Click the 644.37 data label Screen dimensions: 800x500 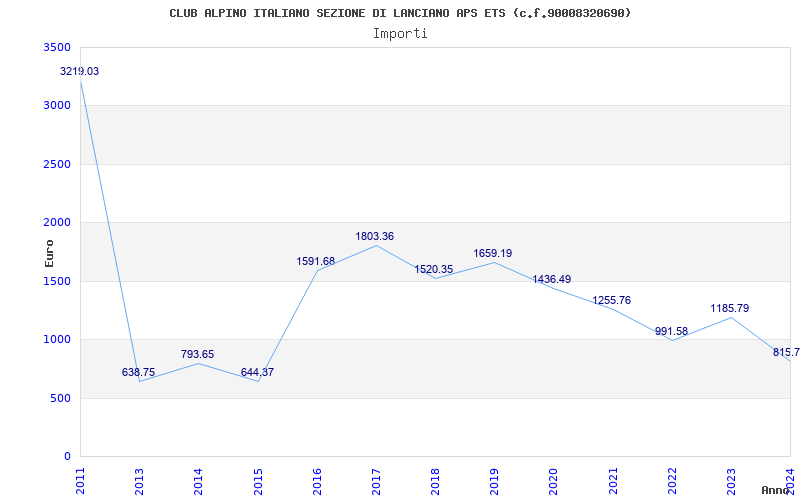[x=257, y=372]
